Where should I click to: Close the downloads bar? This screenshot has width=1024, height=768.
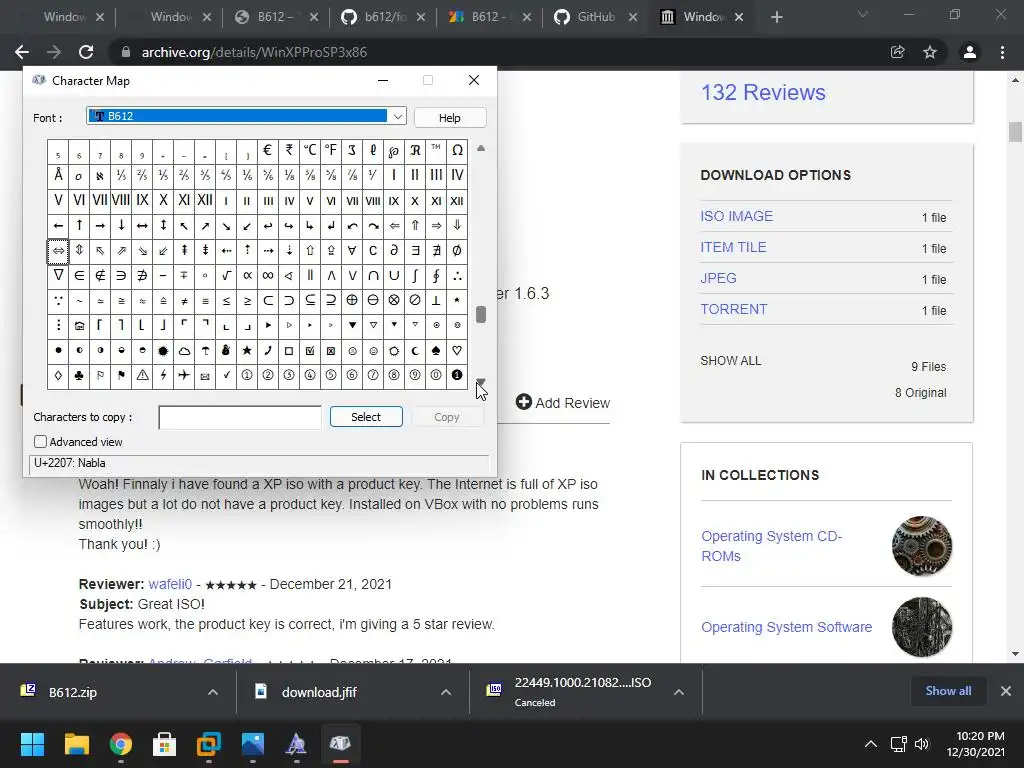tap(1006, 691)
